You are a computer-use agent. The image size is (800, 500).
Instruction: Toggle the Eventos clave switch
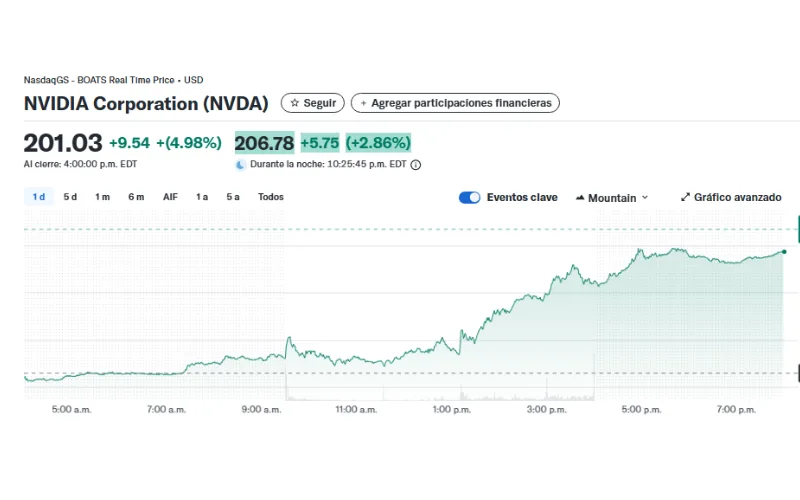(x=469, y=197)
